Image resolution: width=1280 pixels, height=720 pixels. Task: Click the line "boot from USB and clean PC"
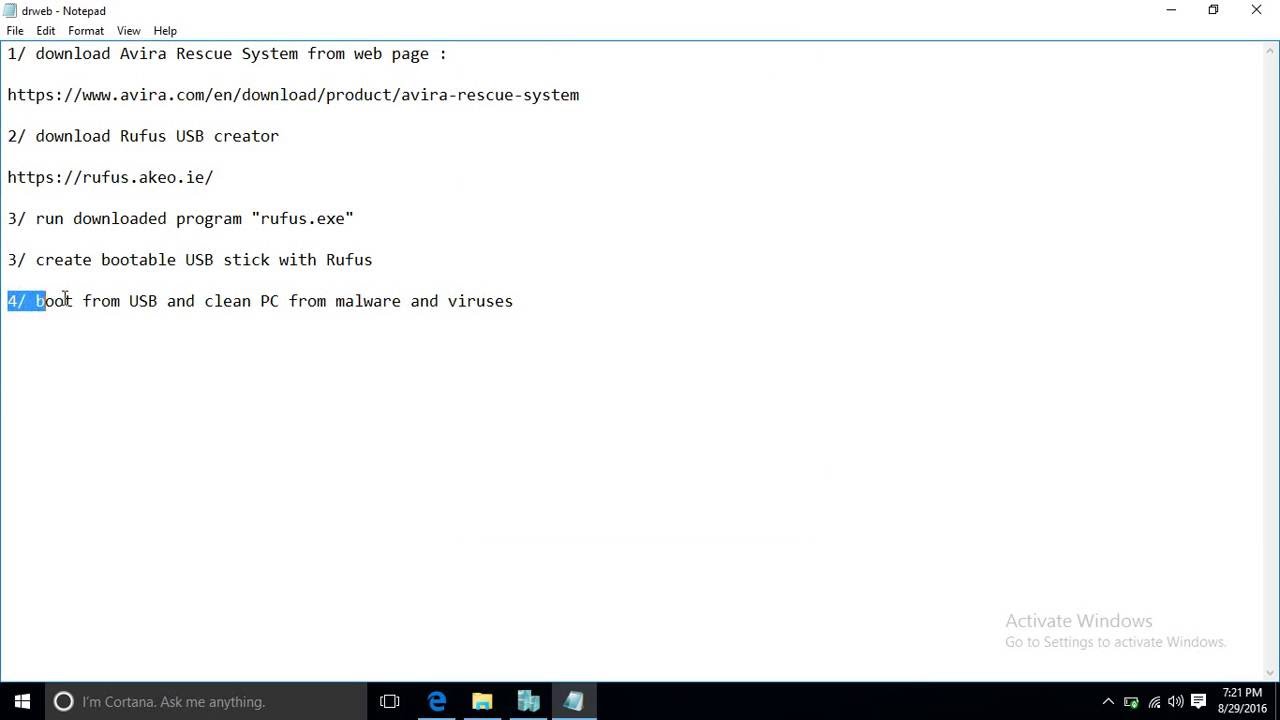(x=260, y=301)
